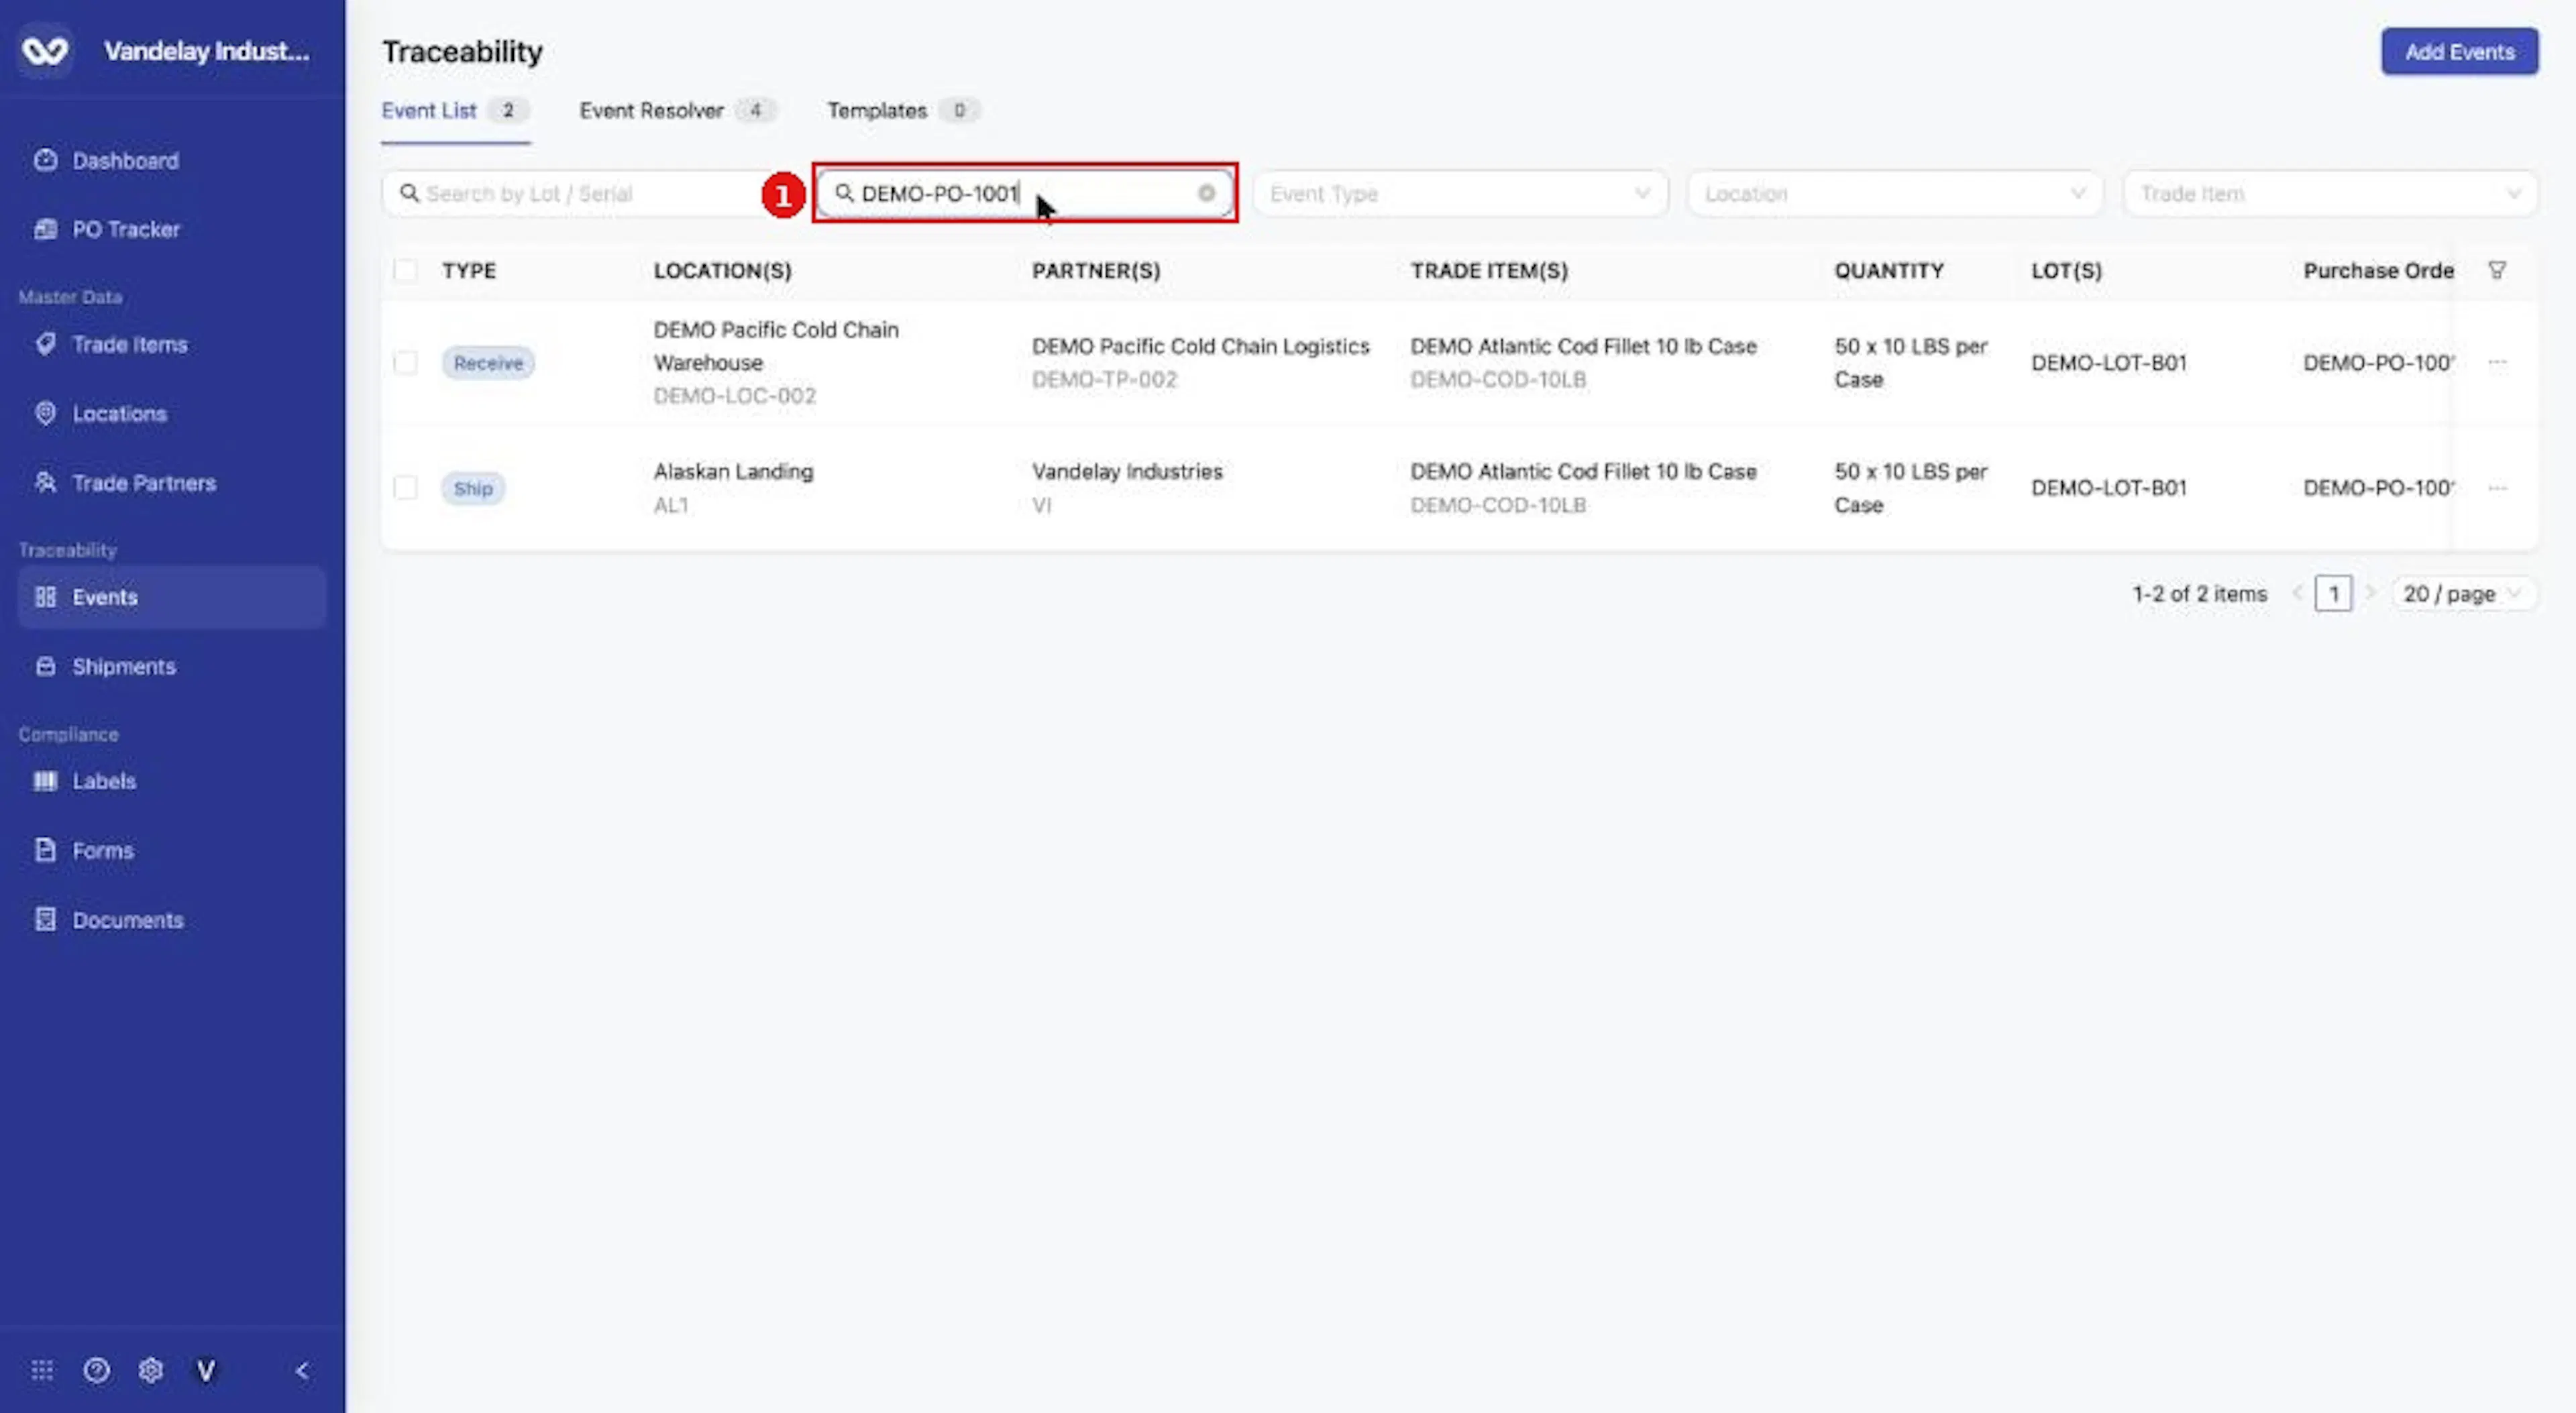Check the Ship event row checkbox
The height and width of the screenshot is (1413, 2576).
405,488
